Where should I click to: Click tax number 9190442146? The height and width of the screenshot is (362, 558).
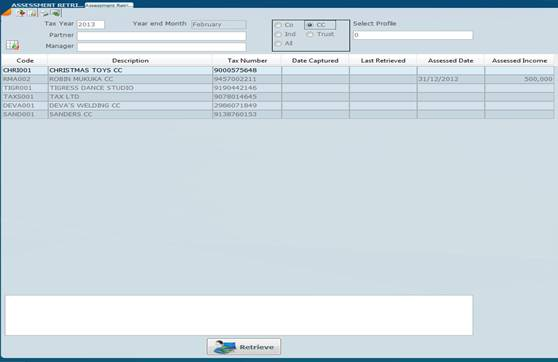pos(247,88)
